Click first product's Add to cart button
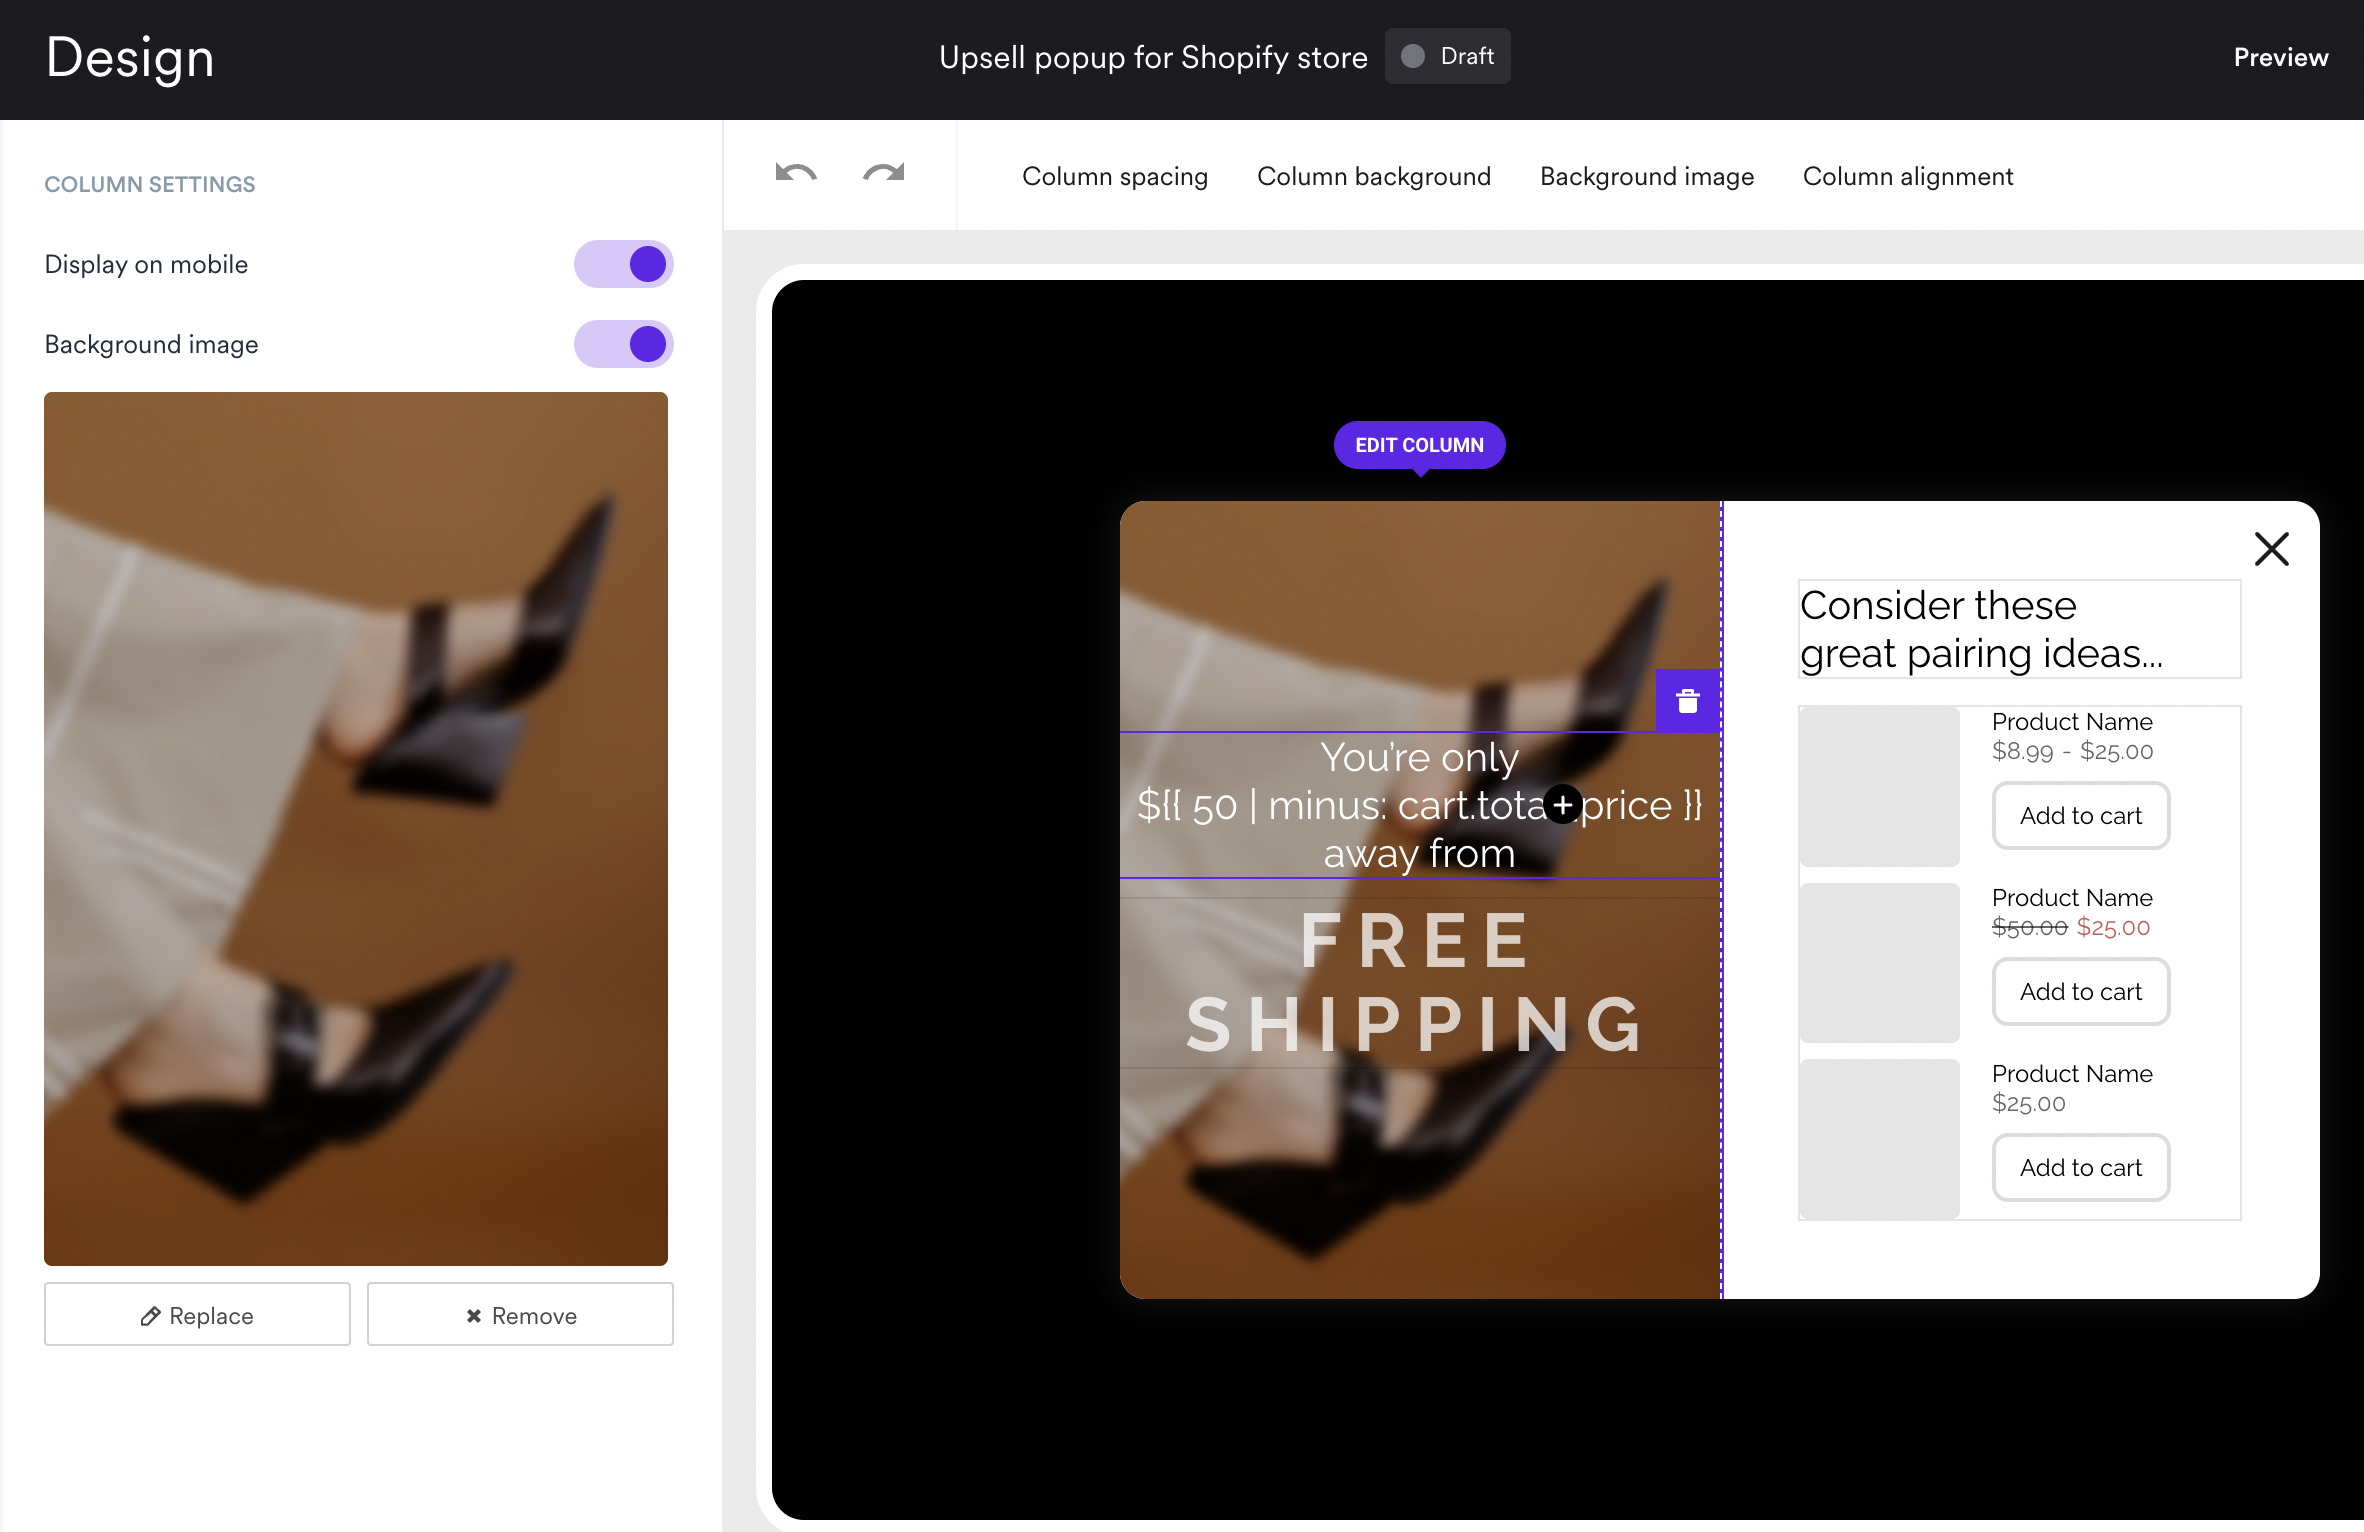 (x=2080, y=816)
